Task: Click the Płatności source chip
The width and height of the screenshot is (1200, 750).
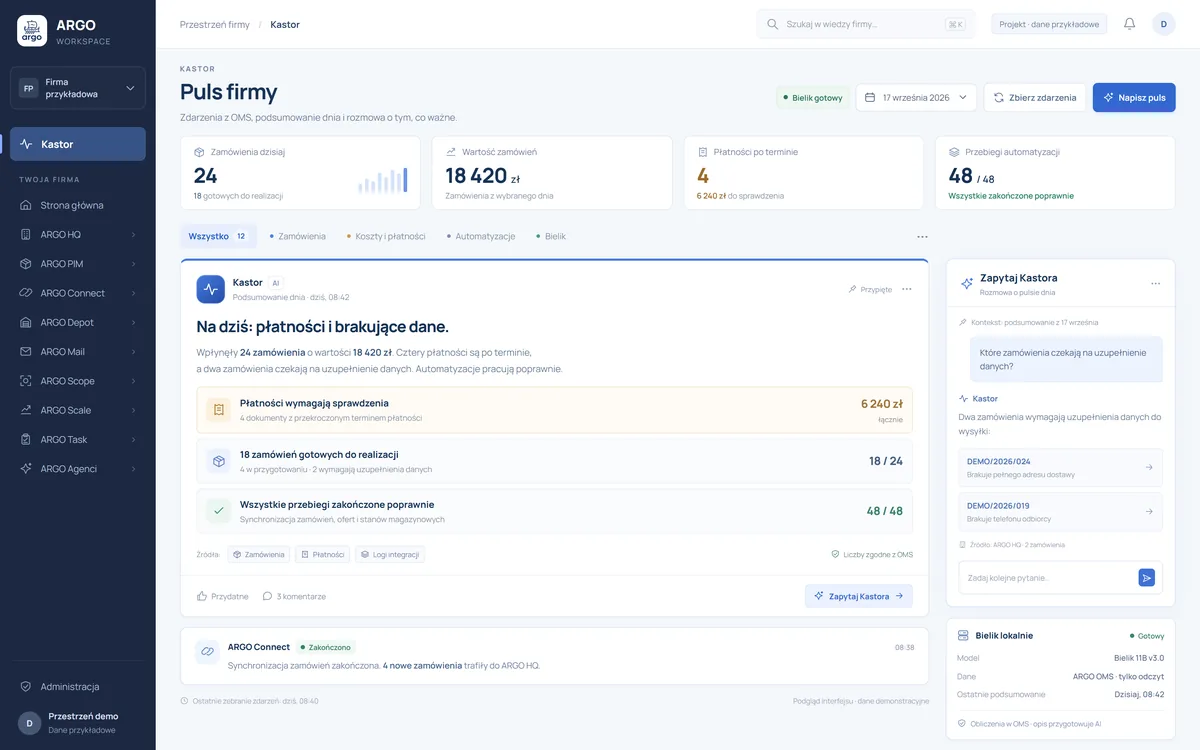Action: tap(322, 554)
